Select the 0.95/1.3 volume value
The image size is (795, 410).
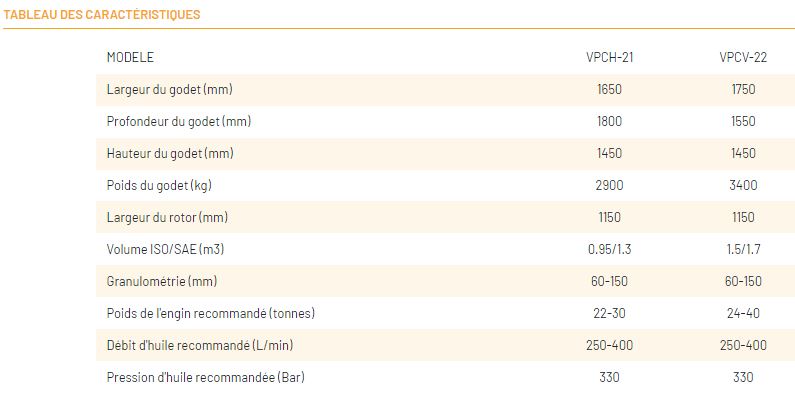pos(609,250)
